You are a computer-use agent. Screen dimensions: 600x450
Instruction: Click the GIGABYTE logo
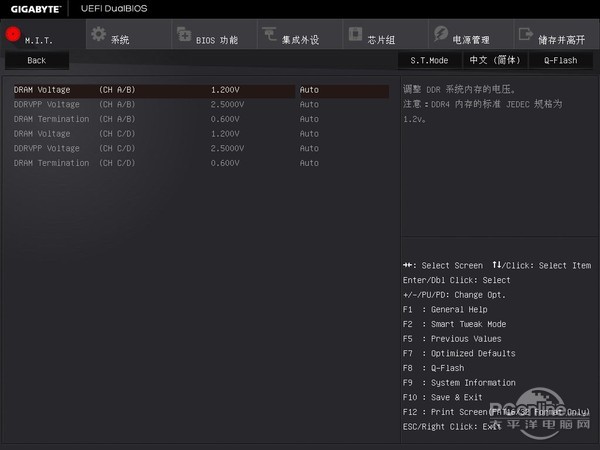click(36, 9)
